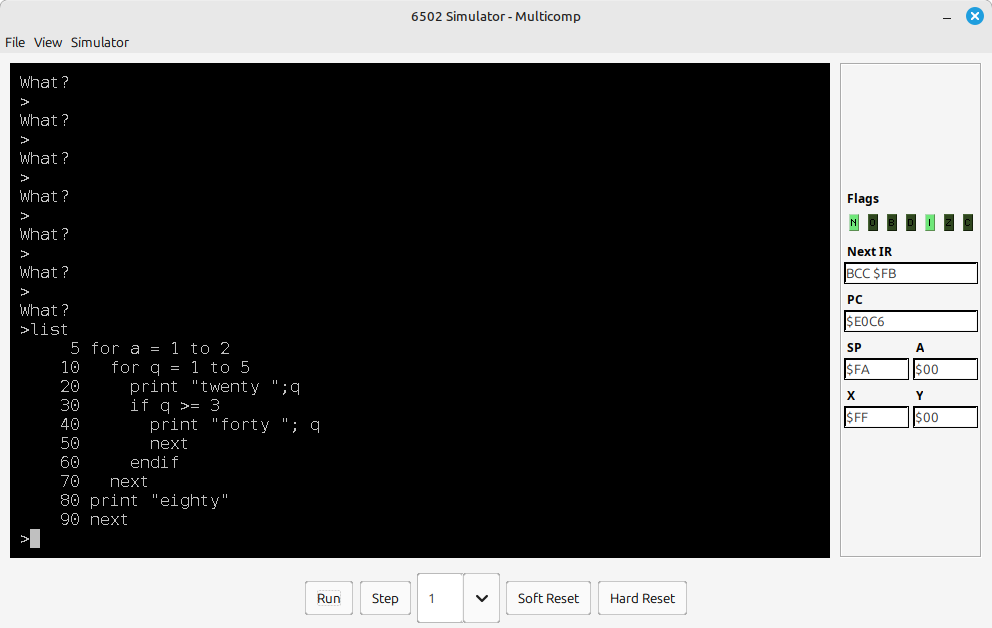Open the File menu
This screenshot has height=628, width=992.
pos(15,42)
